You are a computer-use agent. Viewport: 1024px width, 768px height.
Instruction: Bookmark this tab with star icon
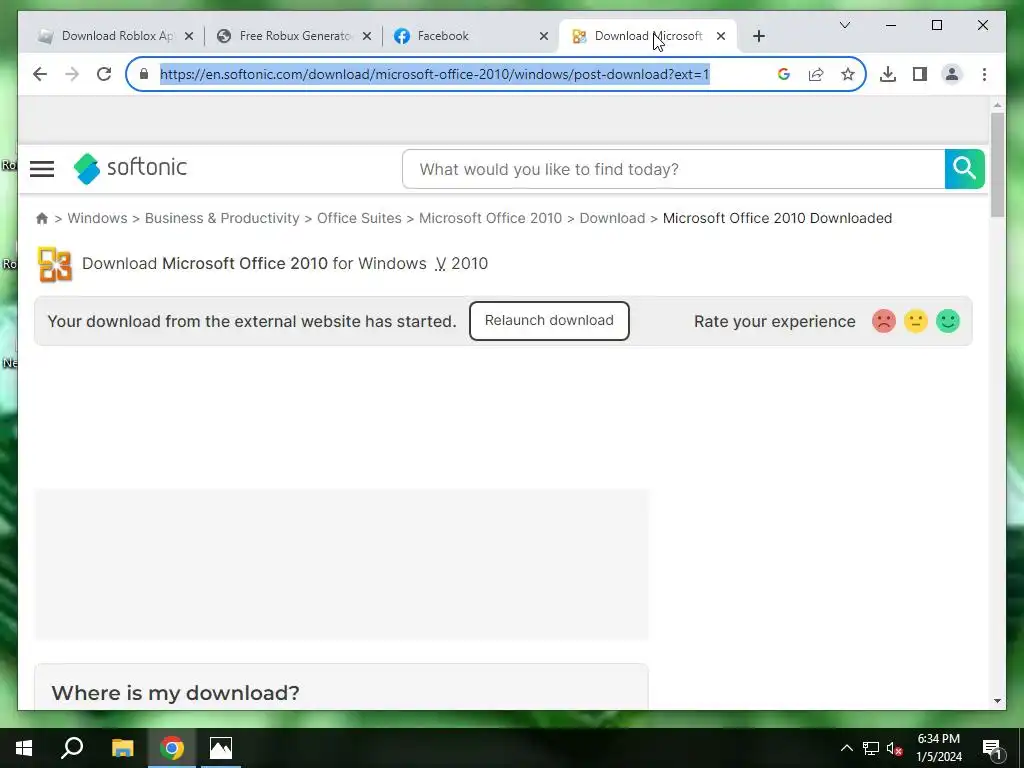848,74
